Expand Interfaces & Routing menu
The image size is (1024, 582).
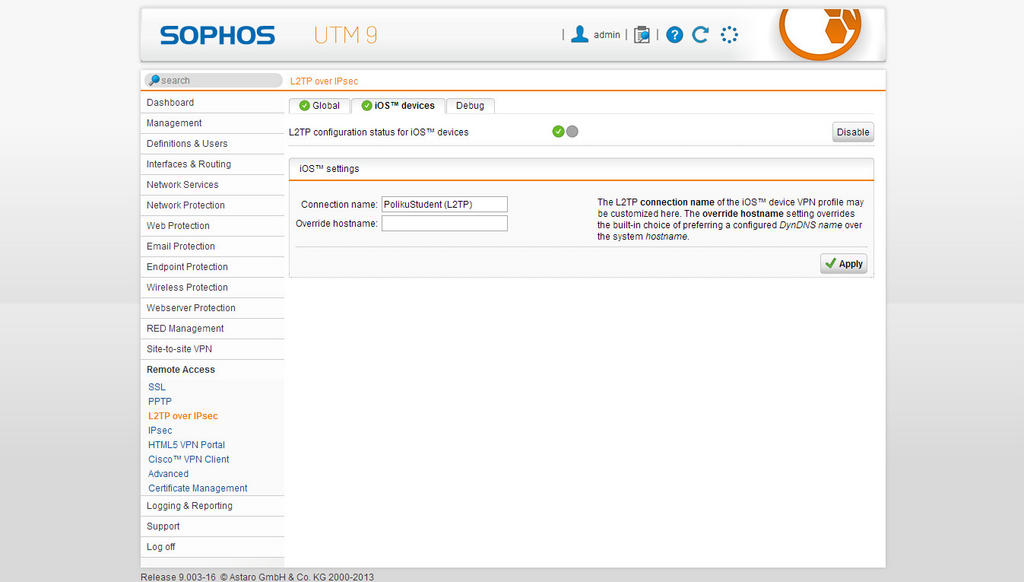pos(212,164)
